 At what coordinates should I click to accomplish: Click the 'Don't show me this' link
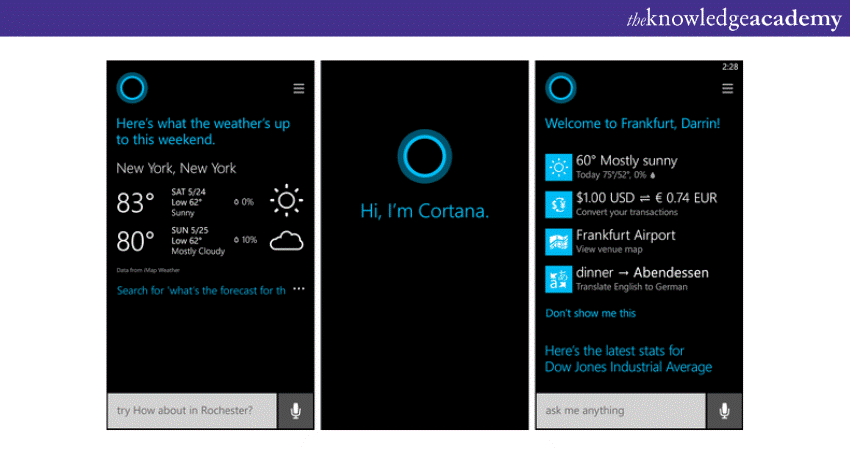click(590, 313)
